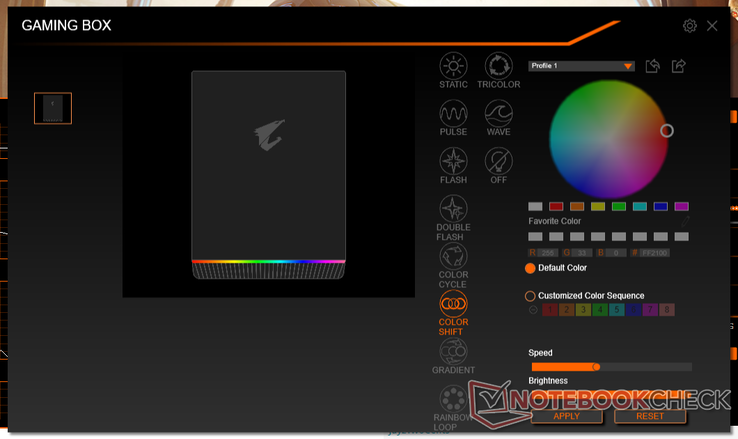Pick the teal preset color swatch
738x439 pixels.
click(x=640, y=206)
